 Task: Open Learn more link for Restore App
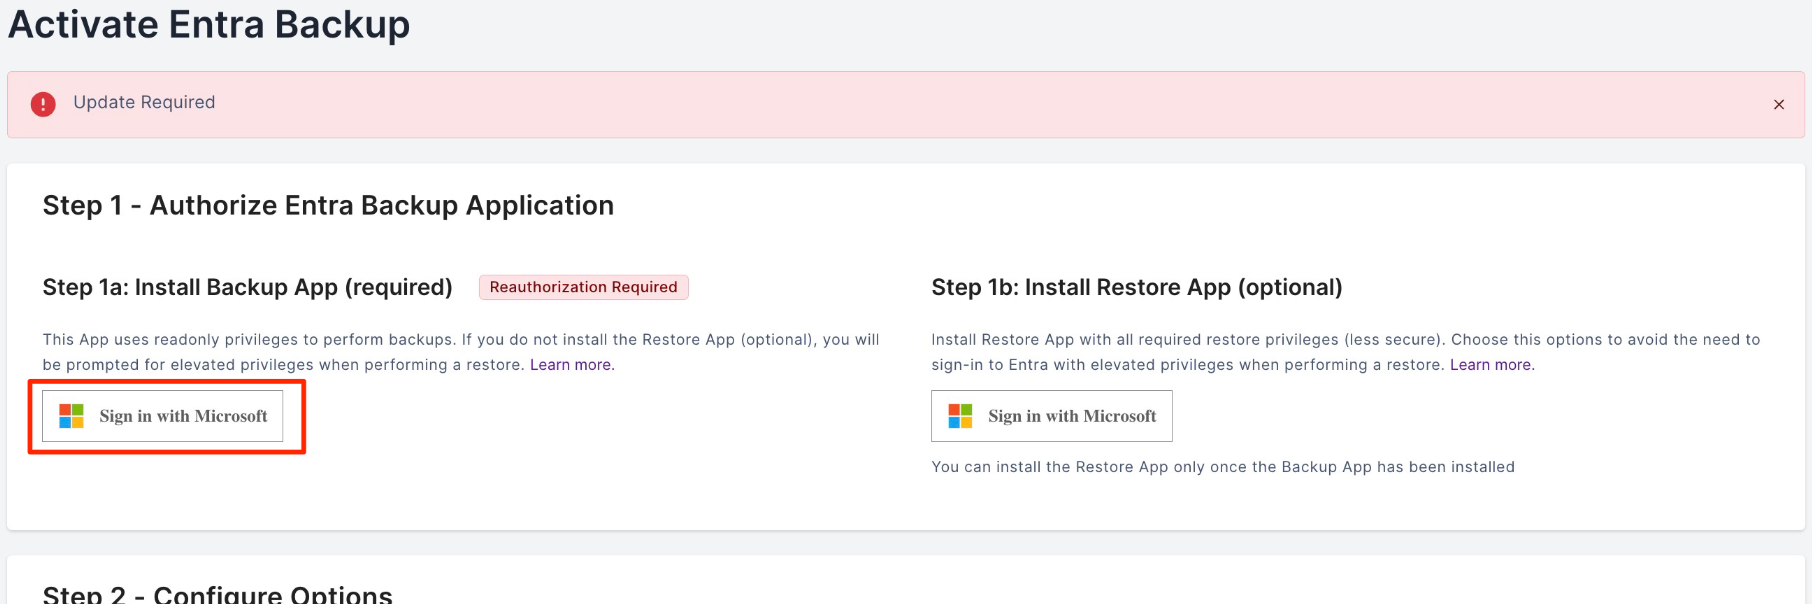pyautogui.click(x=1492, y=365)
